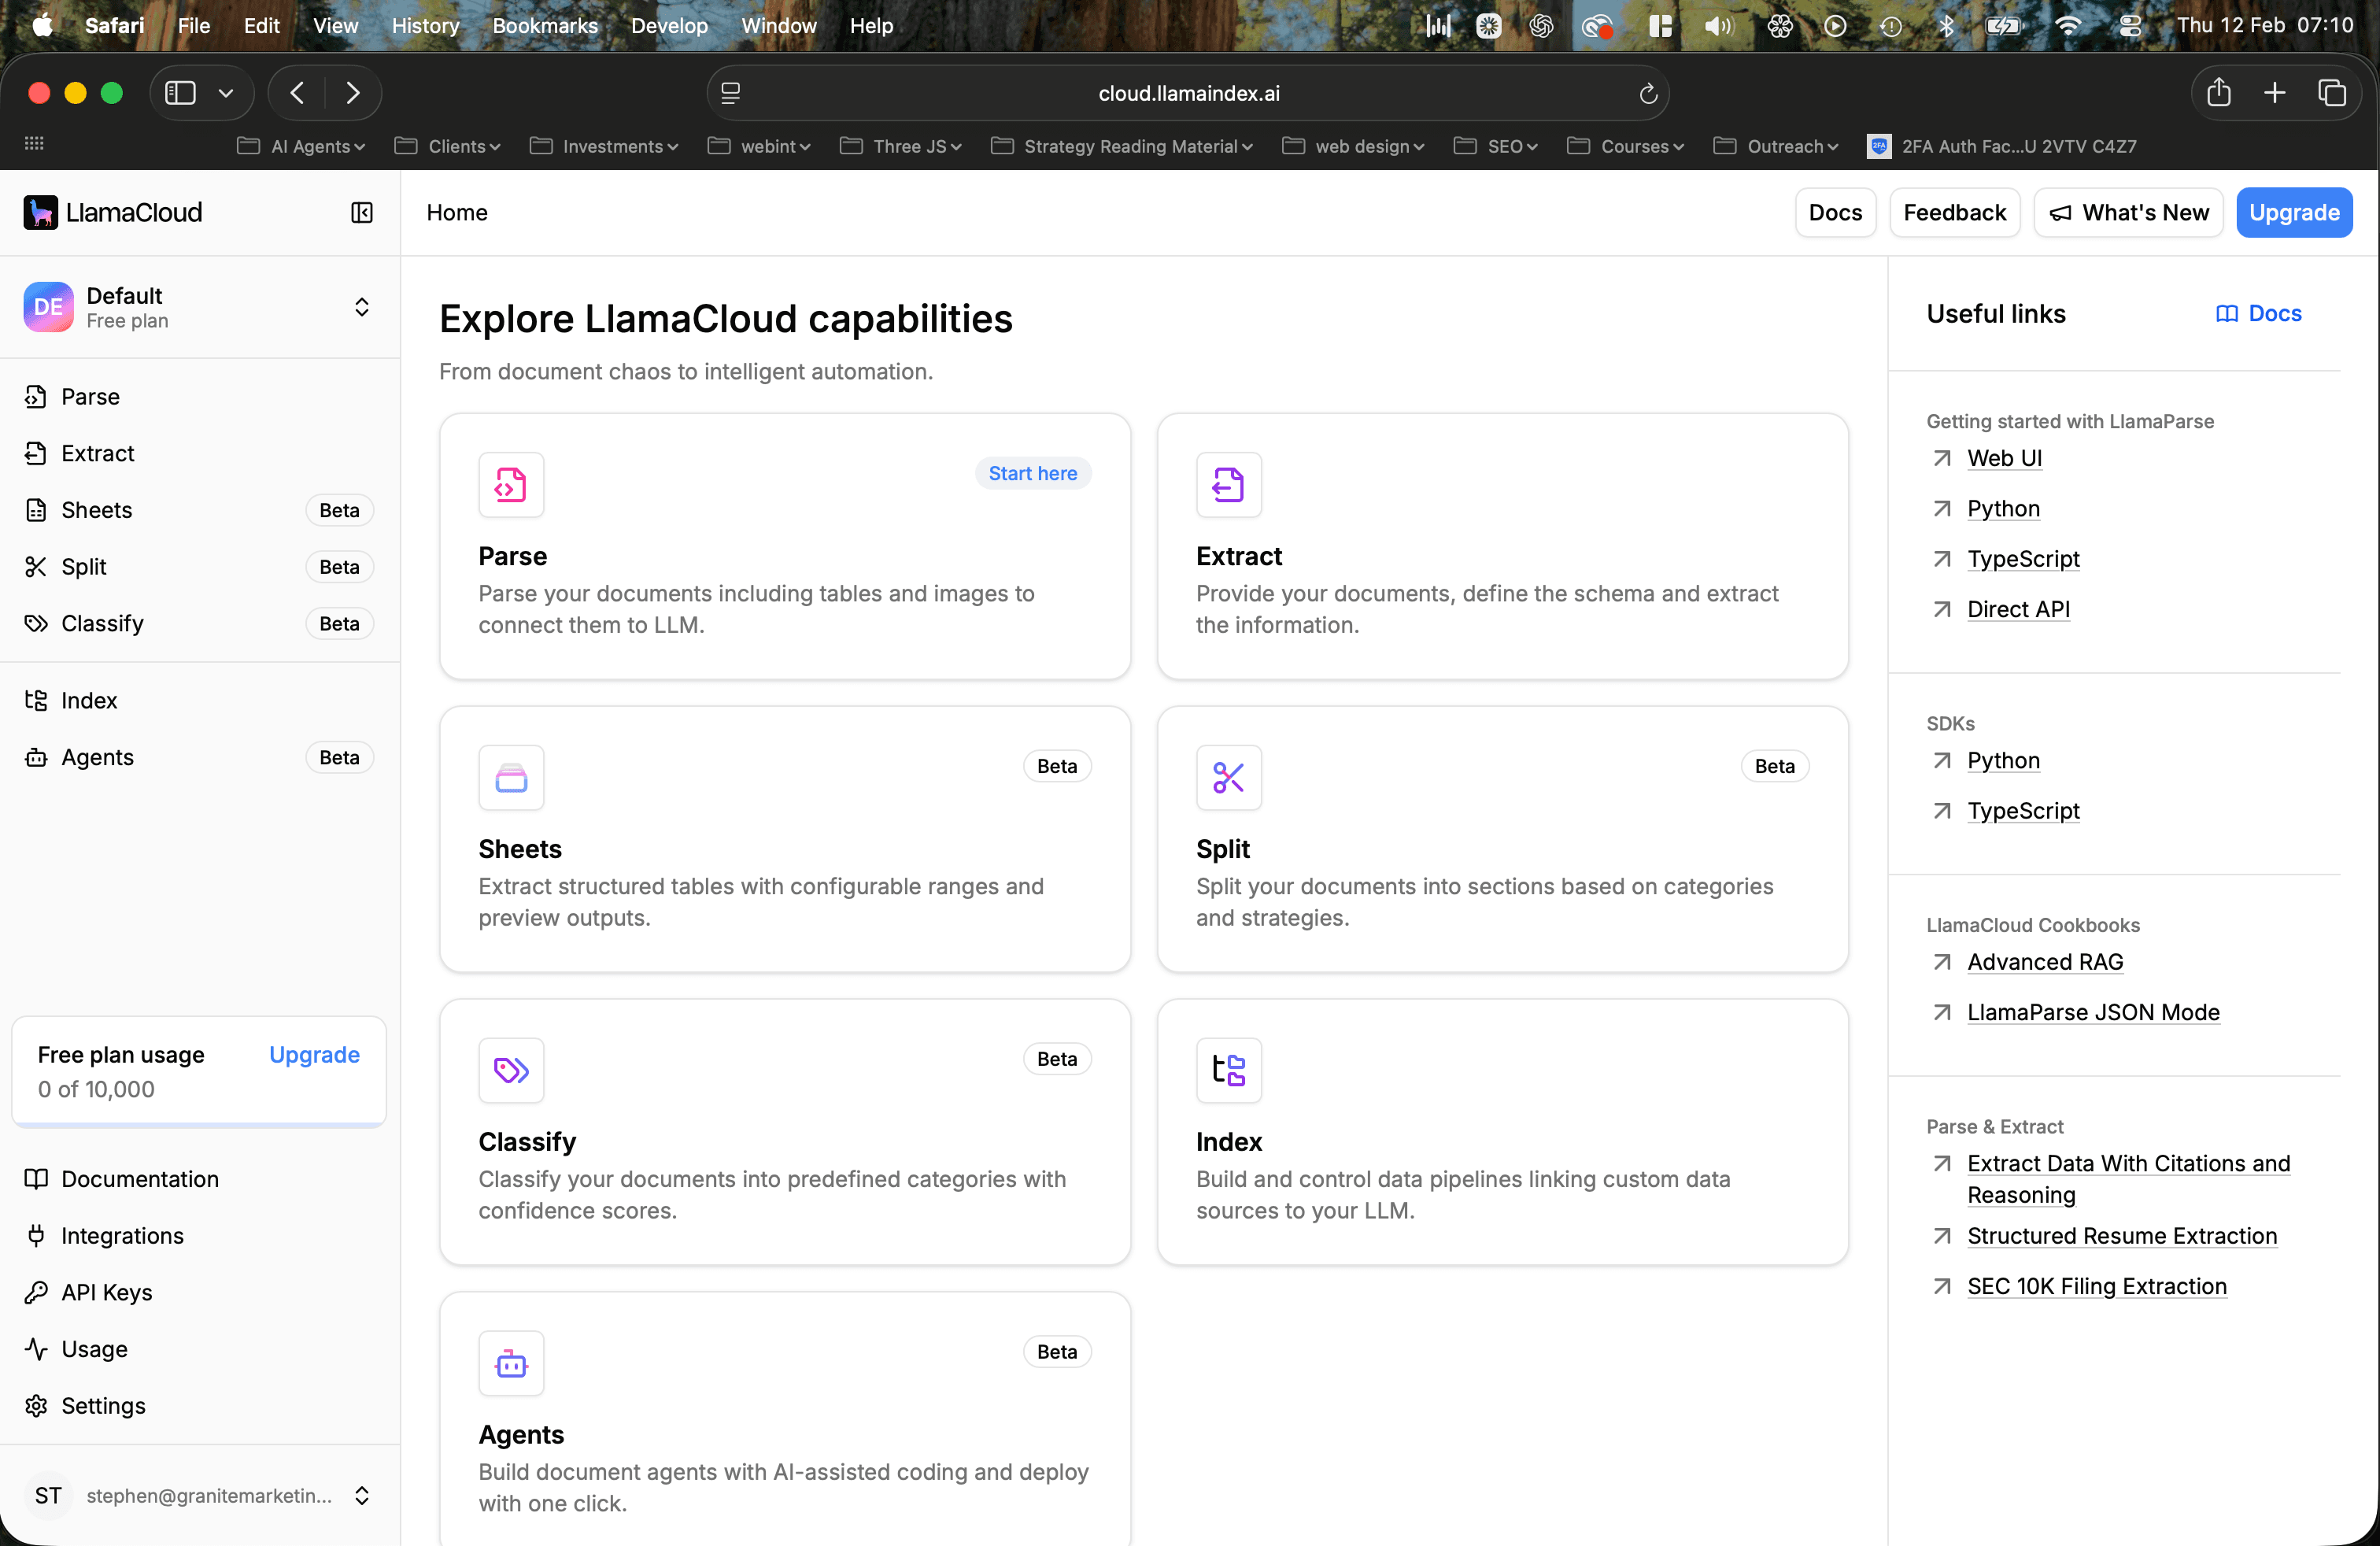Screen dimensions: 2380x1546
Task: Click the Extract card icon
Action: click(1228, 485)
